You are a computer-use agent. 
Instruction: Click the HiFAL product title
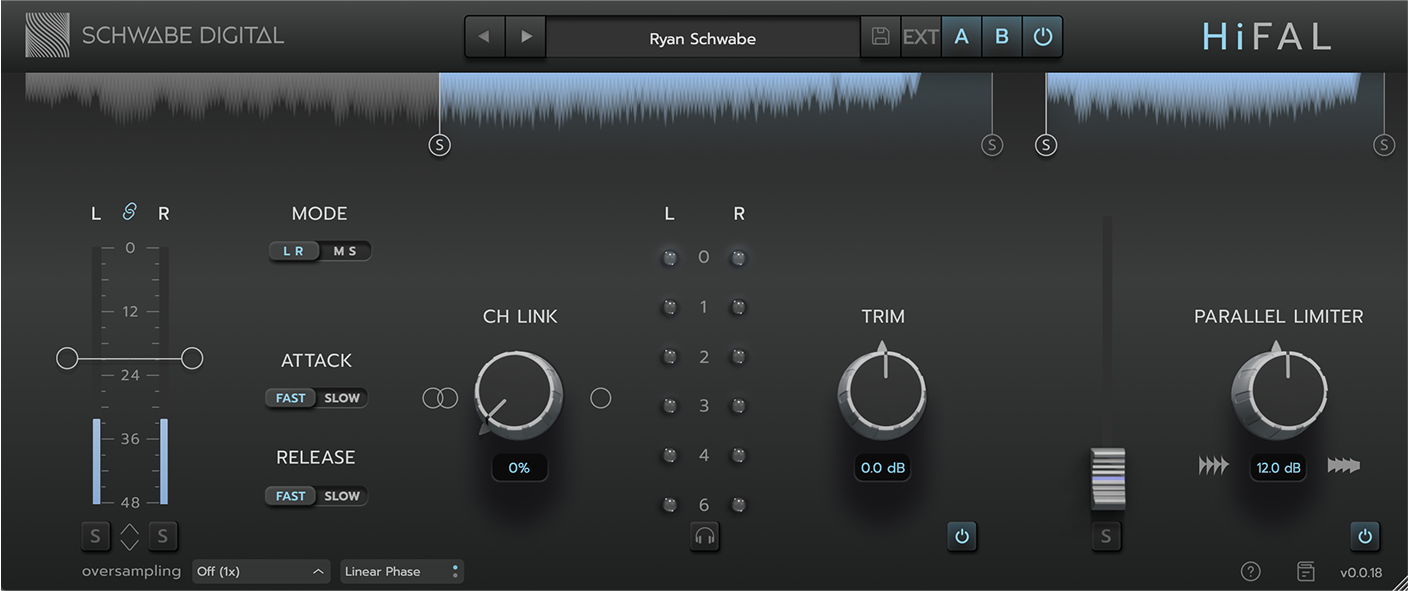click(x=1267, y=37)
